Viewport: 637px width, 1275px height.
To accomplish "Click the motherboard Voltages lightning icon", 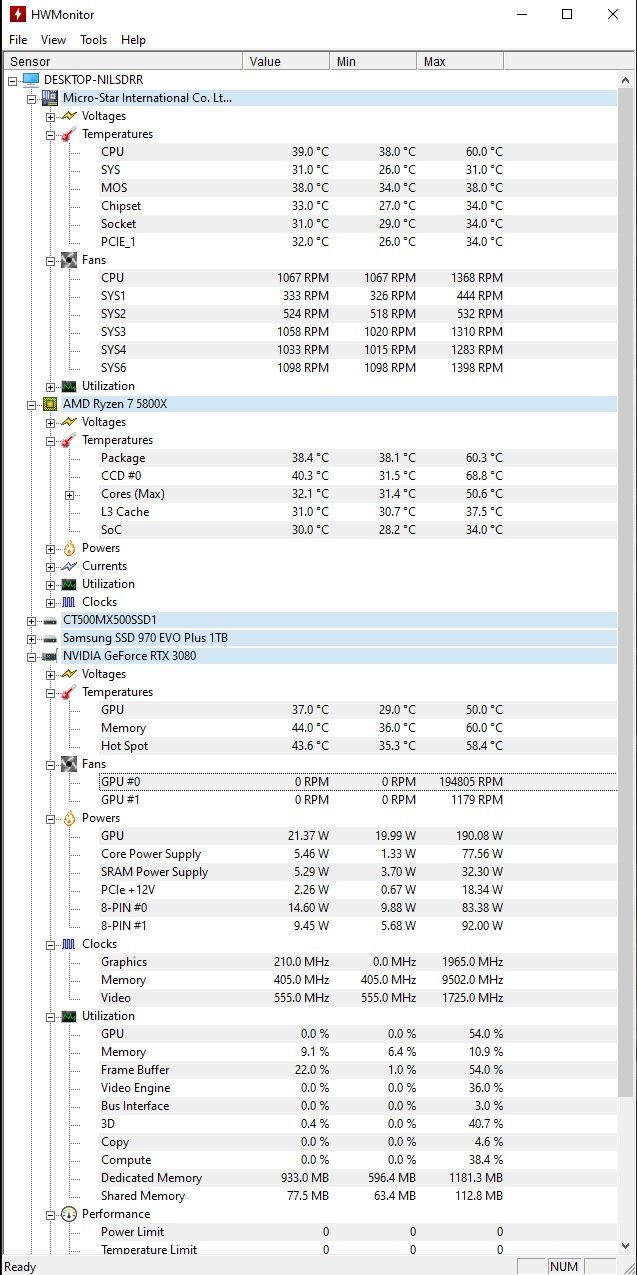I will click(68, 116).
